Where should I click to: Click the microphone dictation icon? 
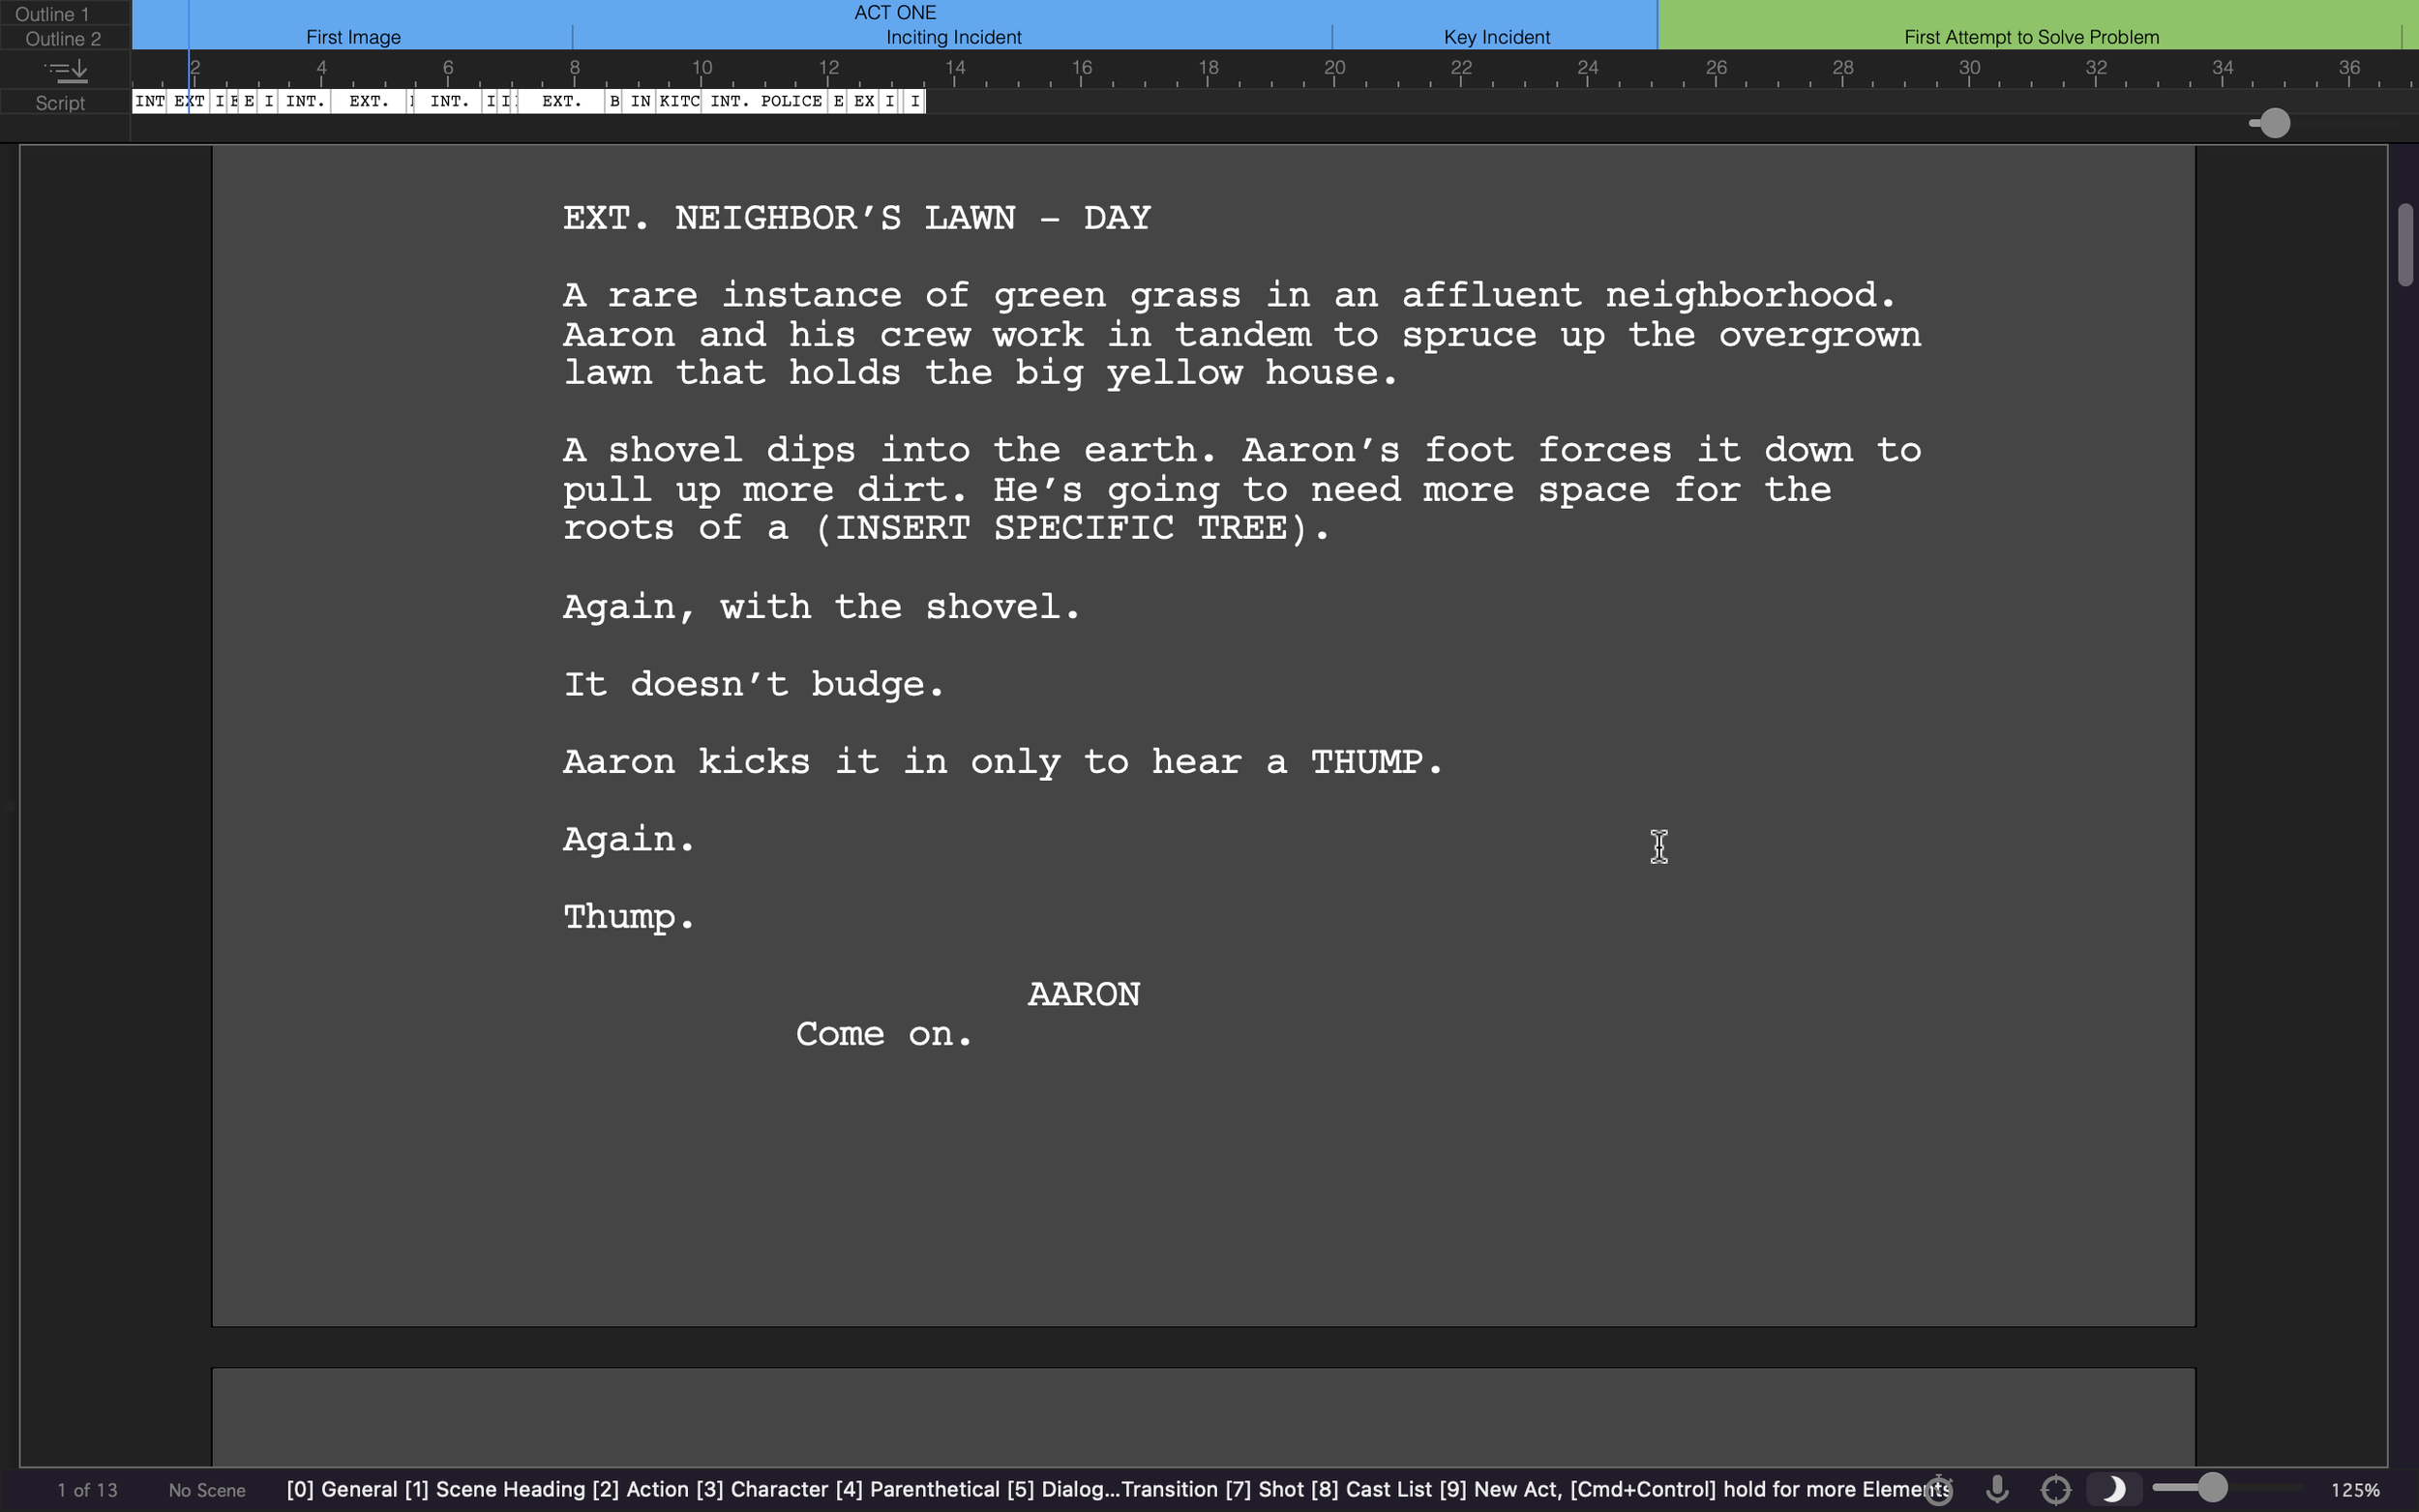[x=1997, y=1489]
